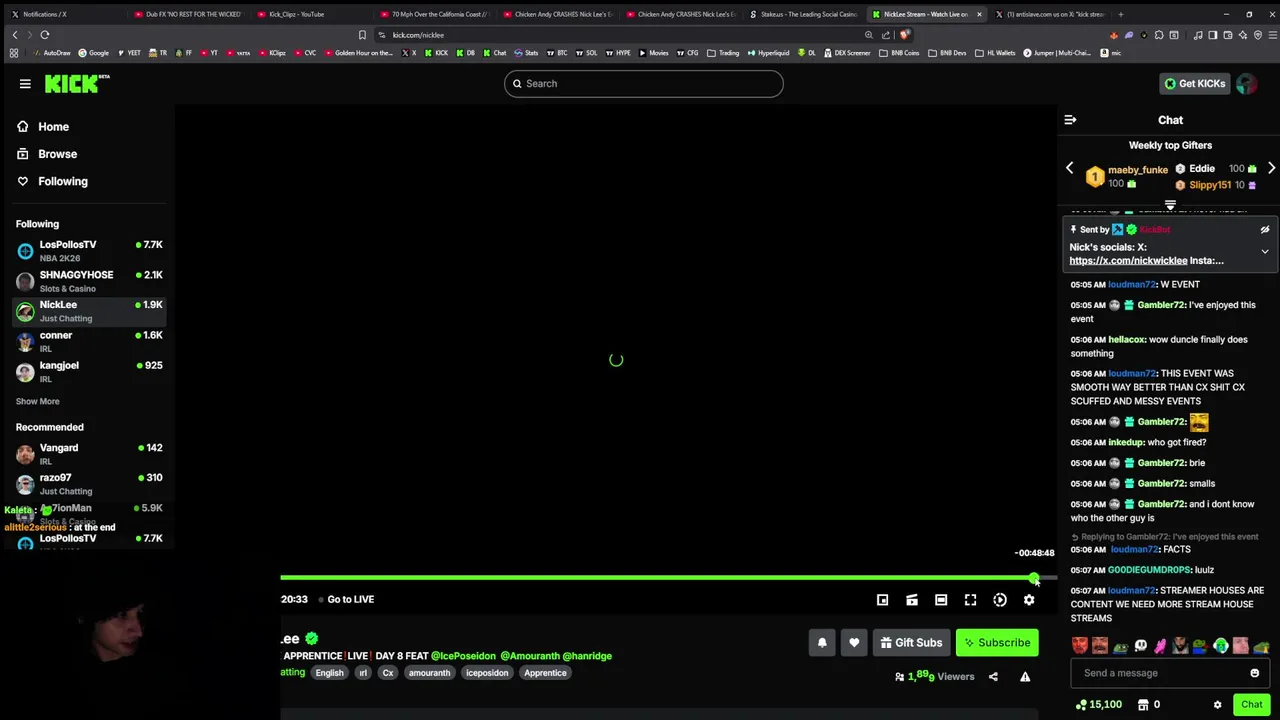Open kangjoel channel in sidebar
This screenshot has width=1280, height=720.
click(90, 371)
